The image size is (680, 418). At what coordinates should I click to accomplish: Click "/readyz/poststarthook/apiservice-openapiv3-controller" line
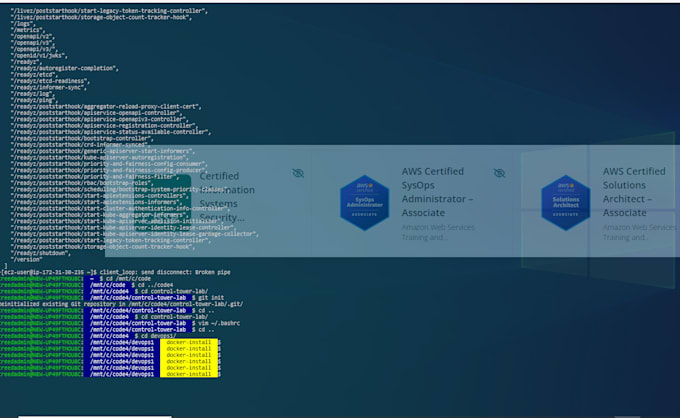pyautogui.click(x=100, y=119)
